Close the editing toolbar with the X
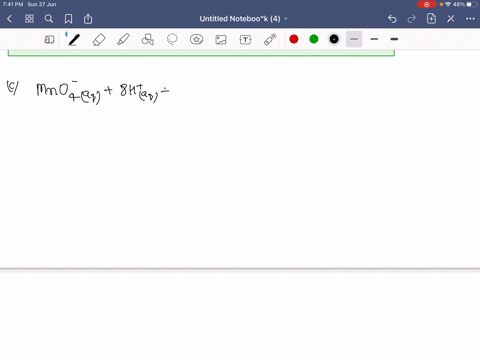The width and height of the screenshot is (480, 360). tap(451, 19)
